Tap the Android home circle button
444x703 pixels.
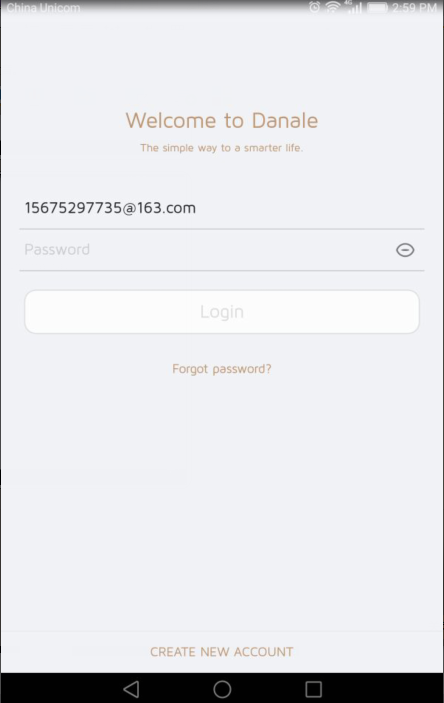[x=222, y=689]
